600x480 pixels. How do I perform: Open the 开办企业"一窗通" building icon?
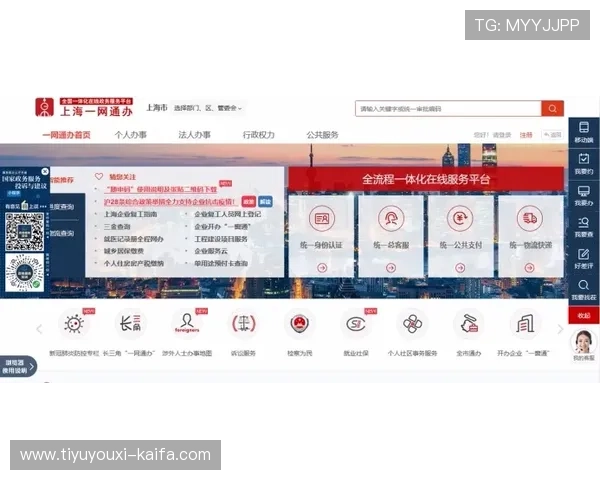[x=524, y=324]
